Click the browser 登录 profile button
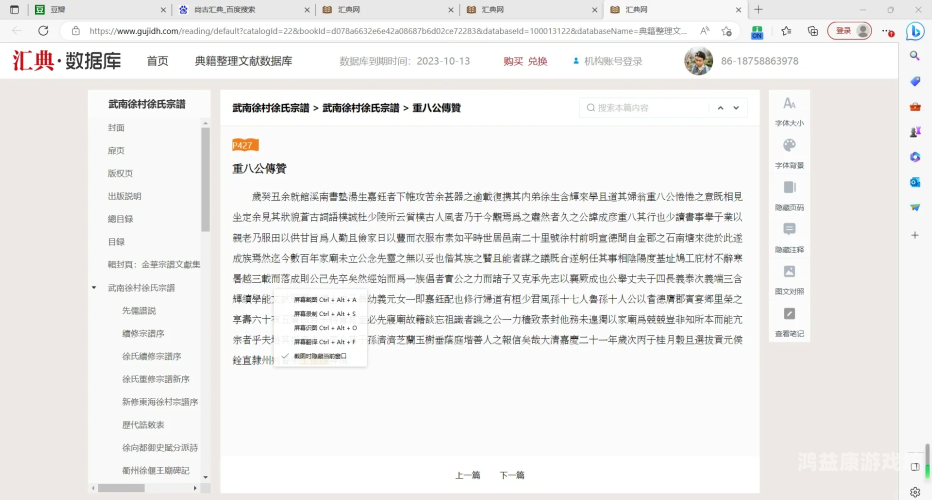The height and width of the screenshot is (500, 932). tap(849, 31)
